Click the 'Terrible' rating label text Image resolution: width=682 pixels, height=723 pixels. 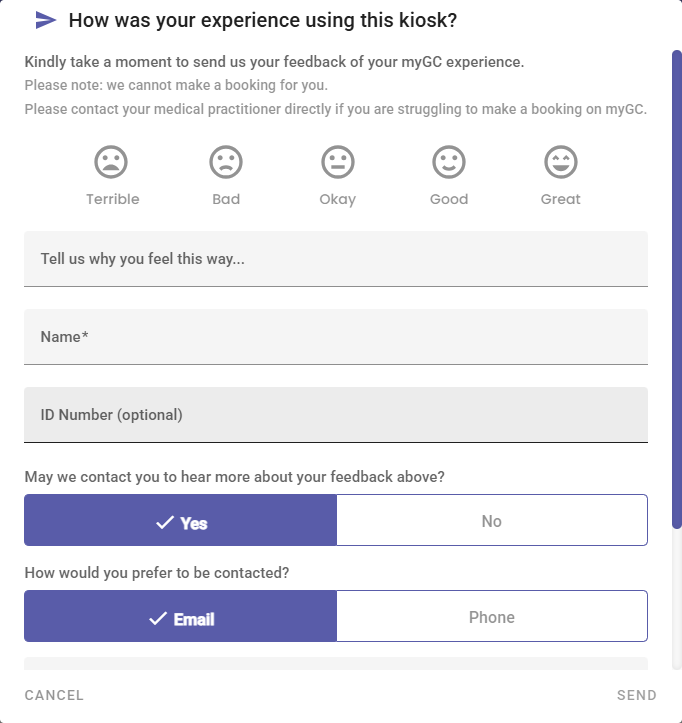tap(112, 199)
